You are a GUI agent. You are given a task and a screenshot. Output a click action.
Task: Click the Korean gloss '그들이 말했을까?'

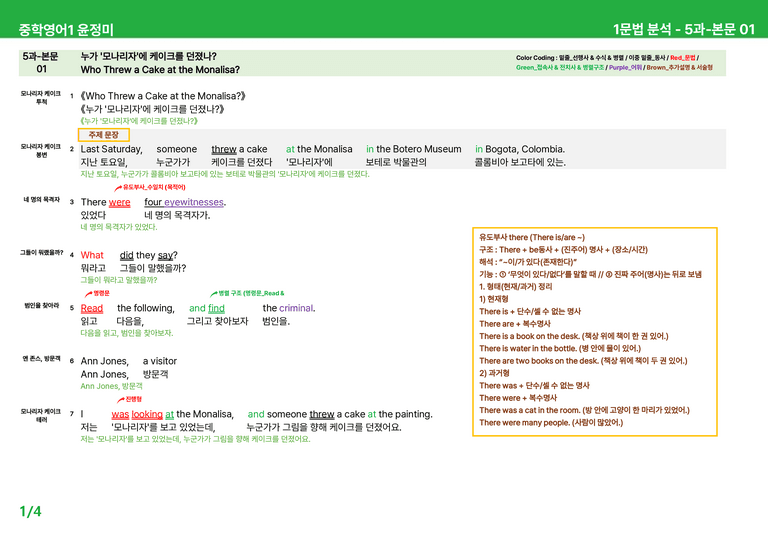click(153, 268)
